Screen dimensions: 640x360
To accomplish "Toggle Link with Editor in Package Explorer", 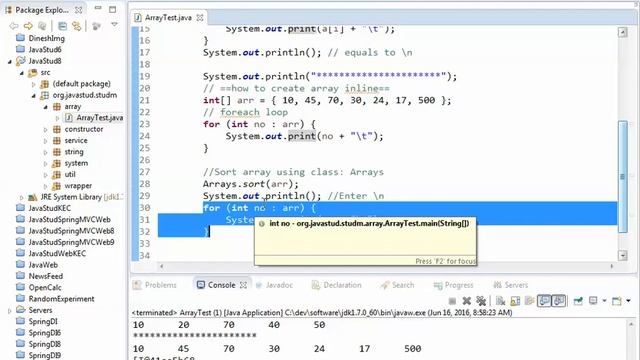I will pyautogui.click(x=76, y=26).
